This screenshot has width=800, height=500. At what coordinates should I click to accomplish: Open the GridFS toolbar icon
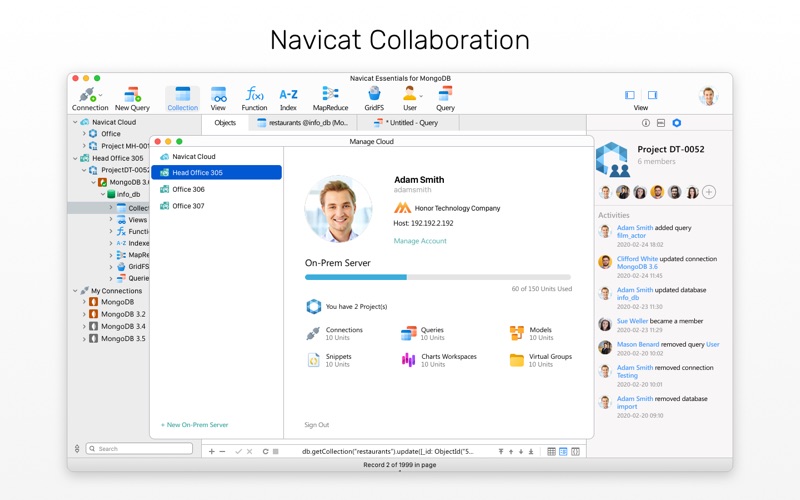tap(374, 99)
